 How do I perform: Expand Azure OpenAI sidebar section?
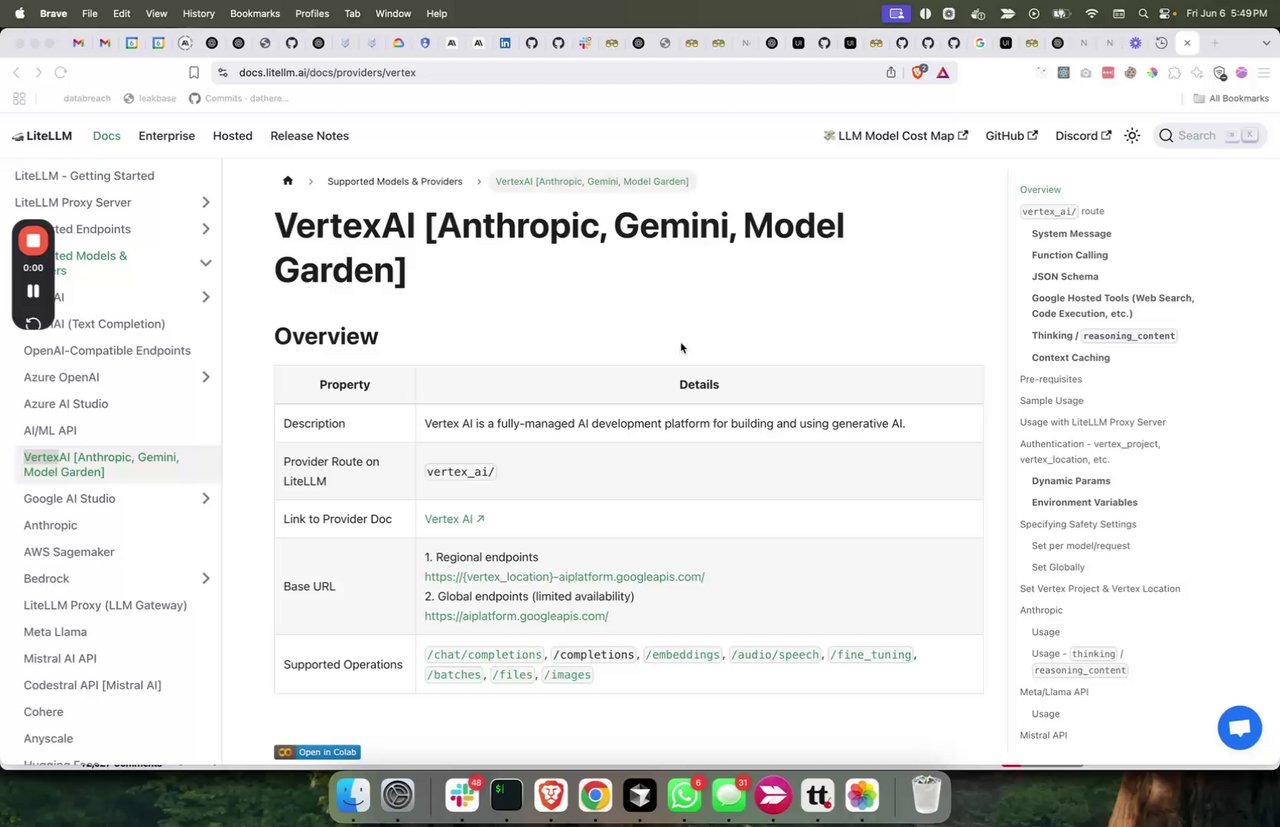(x=205, y=377)
